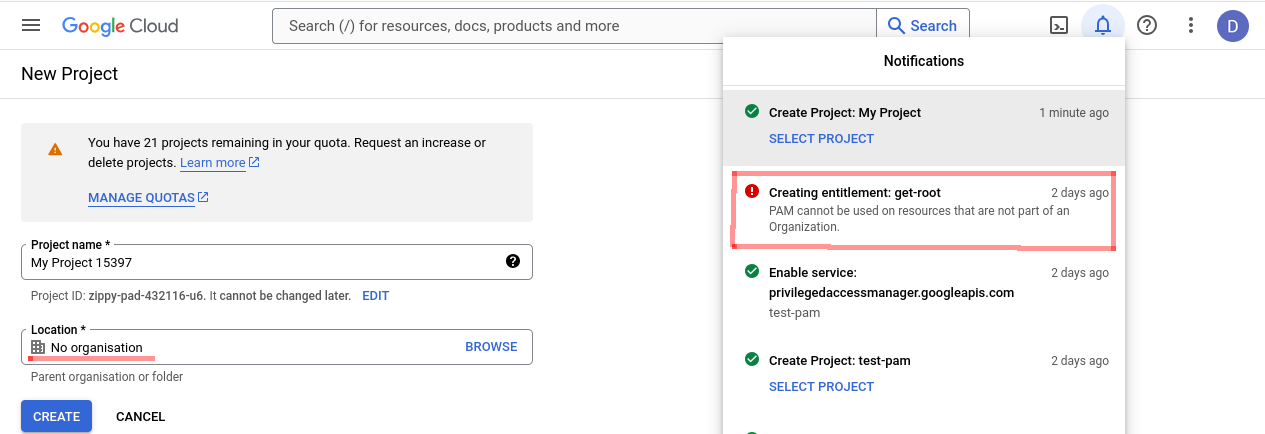Cancel the new project form
Image resolution: width=1265 pixels, height=434 pixels.
point(140,416)
